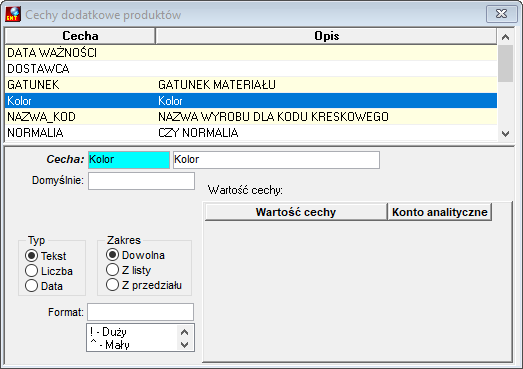Click the Cecha description field containing Kolor

(x=276, y=159)
